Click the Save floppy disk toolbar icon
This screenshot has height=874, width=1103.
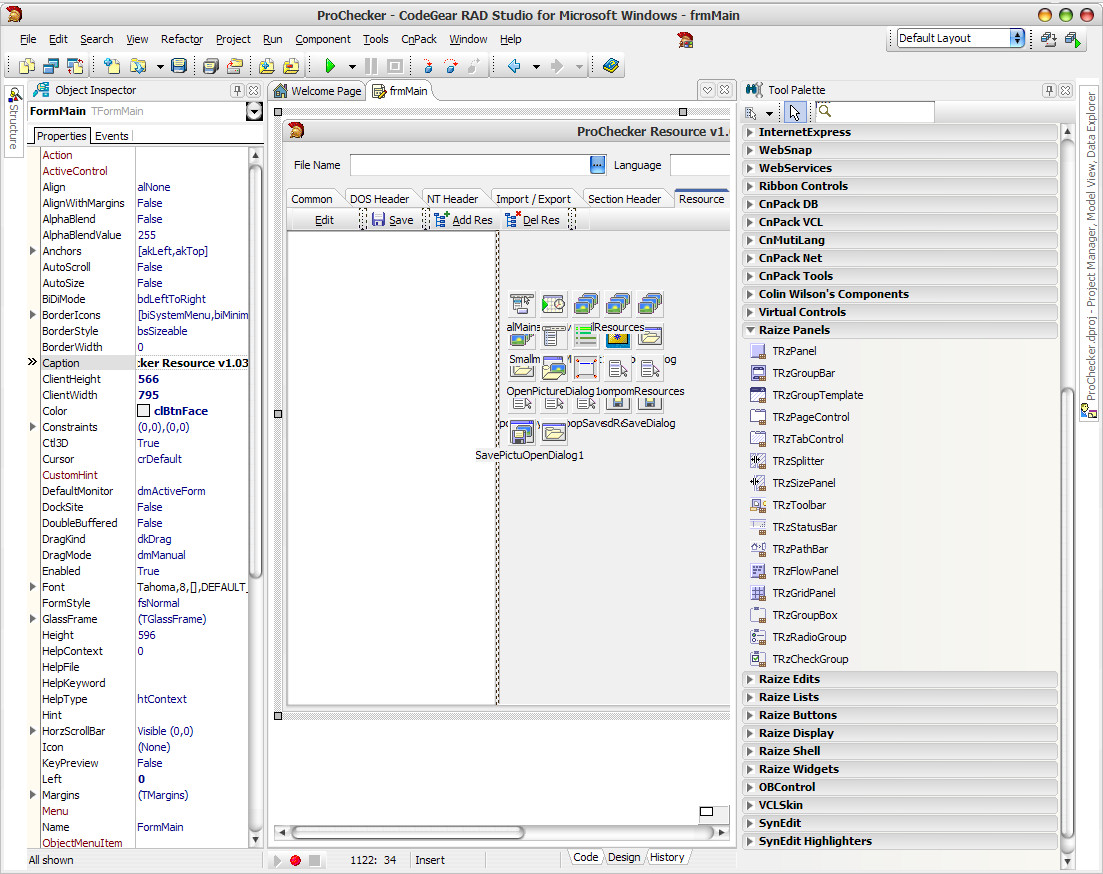pyautogui.click(x=179, y=66)
